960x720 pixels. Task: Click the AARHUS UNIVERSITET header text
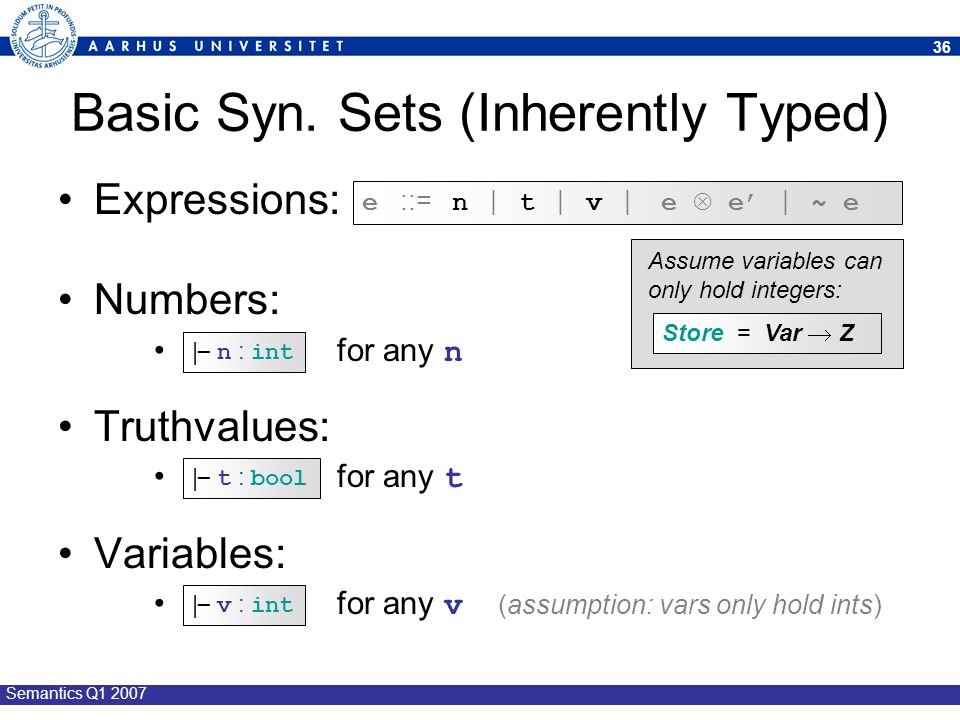tap(217, 46)
